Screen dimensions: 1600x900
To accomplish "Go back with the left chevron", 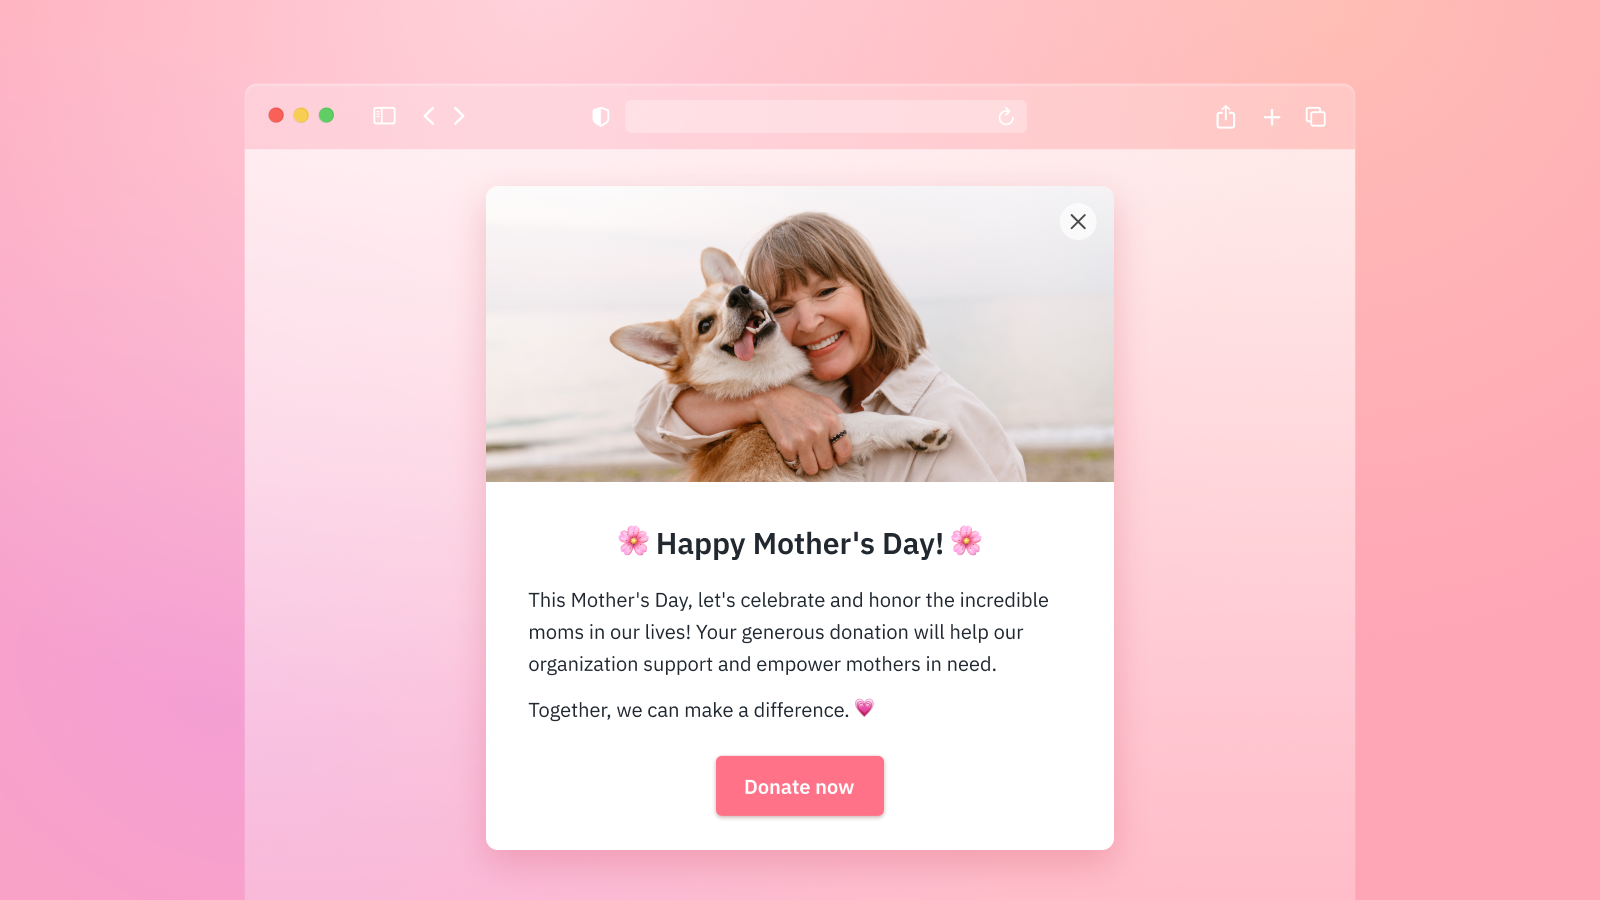I will click(x=429, y=116).
